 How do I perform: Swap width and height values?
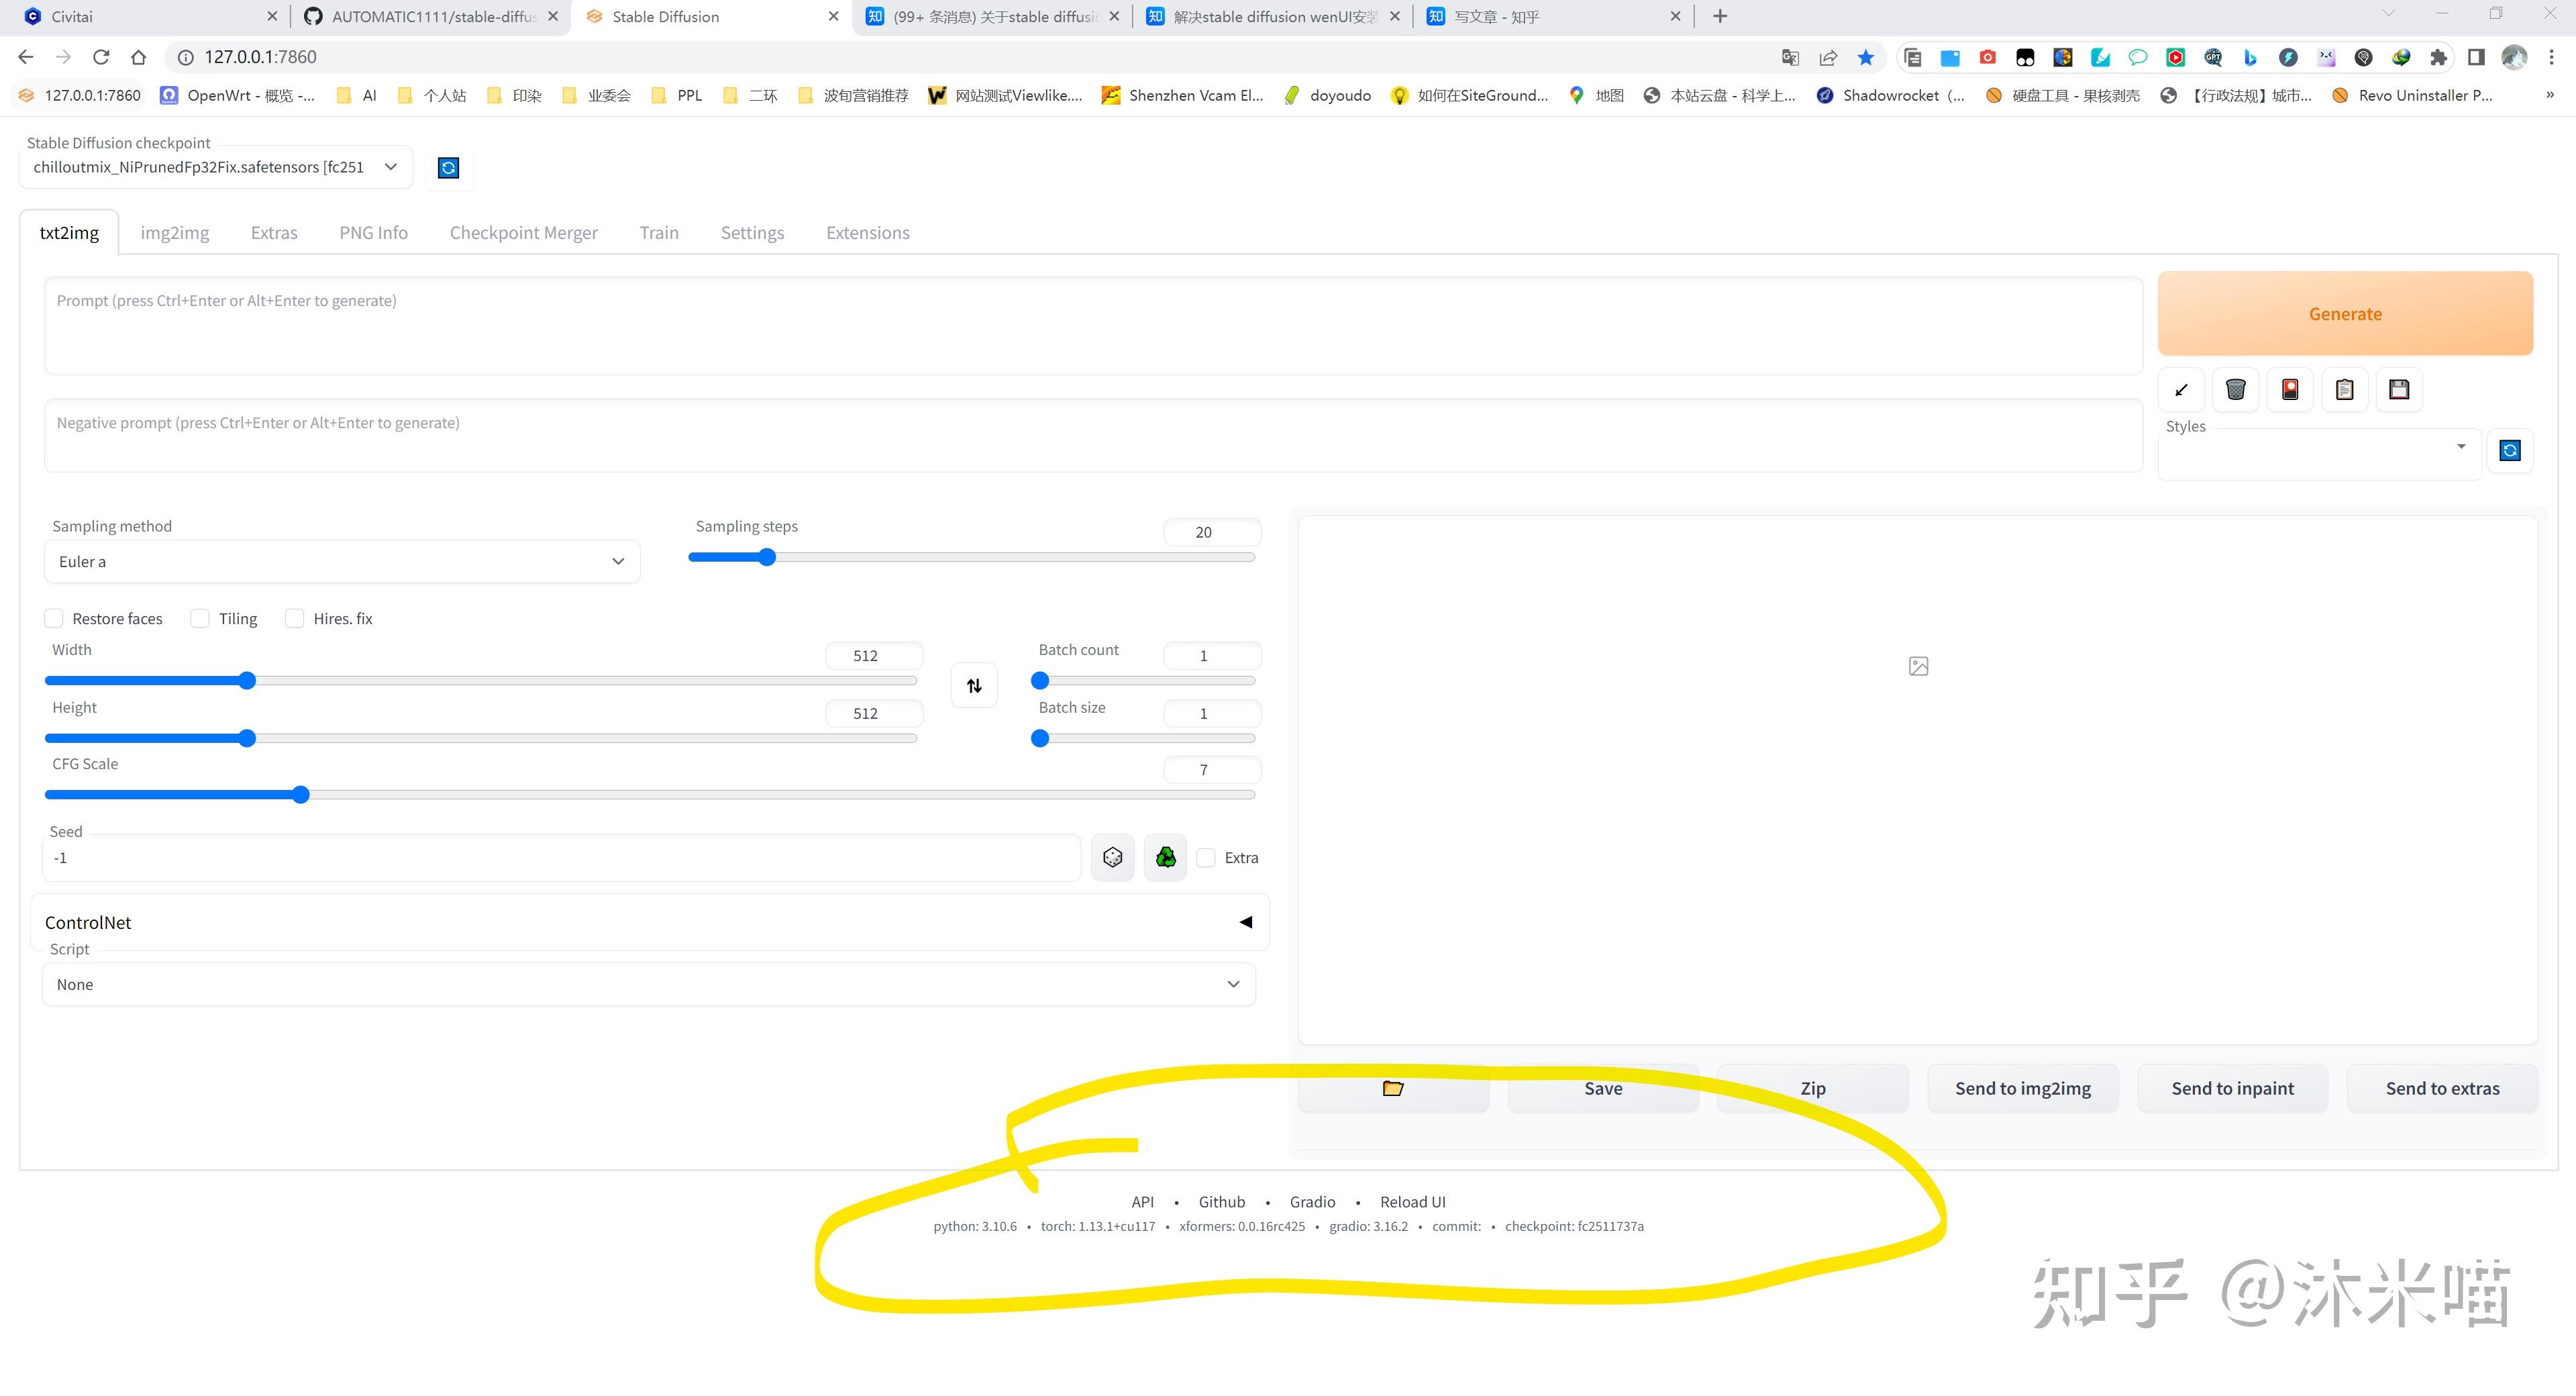[974, 685]
